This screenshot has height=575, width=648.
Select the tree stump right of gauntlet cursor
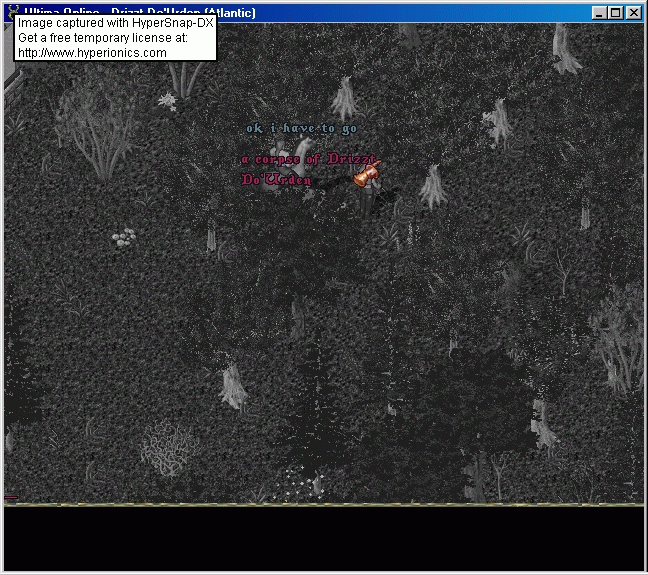432,186
